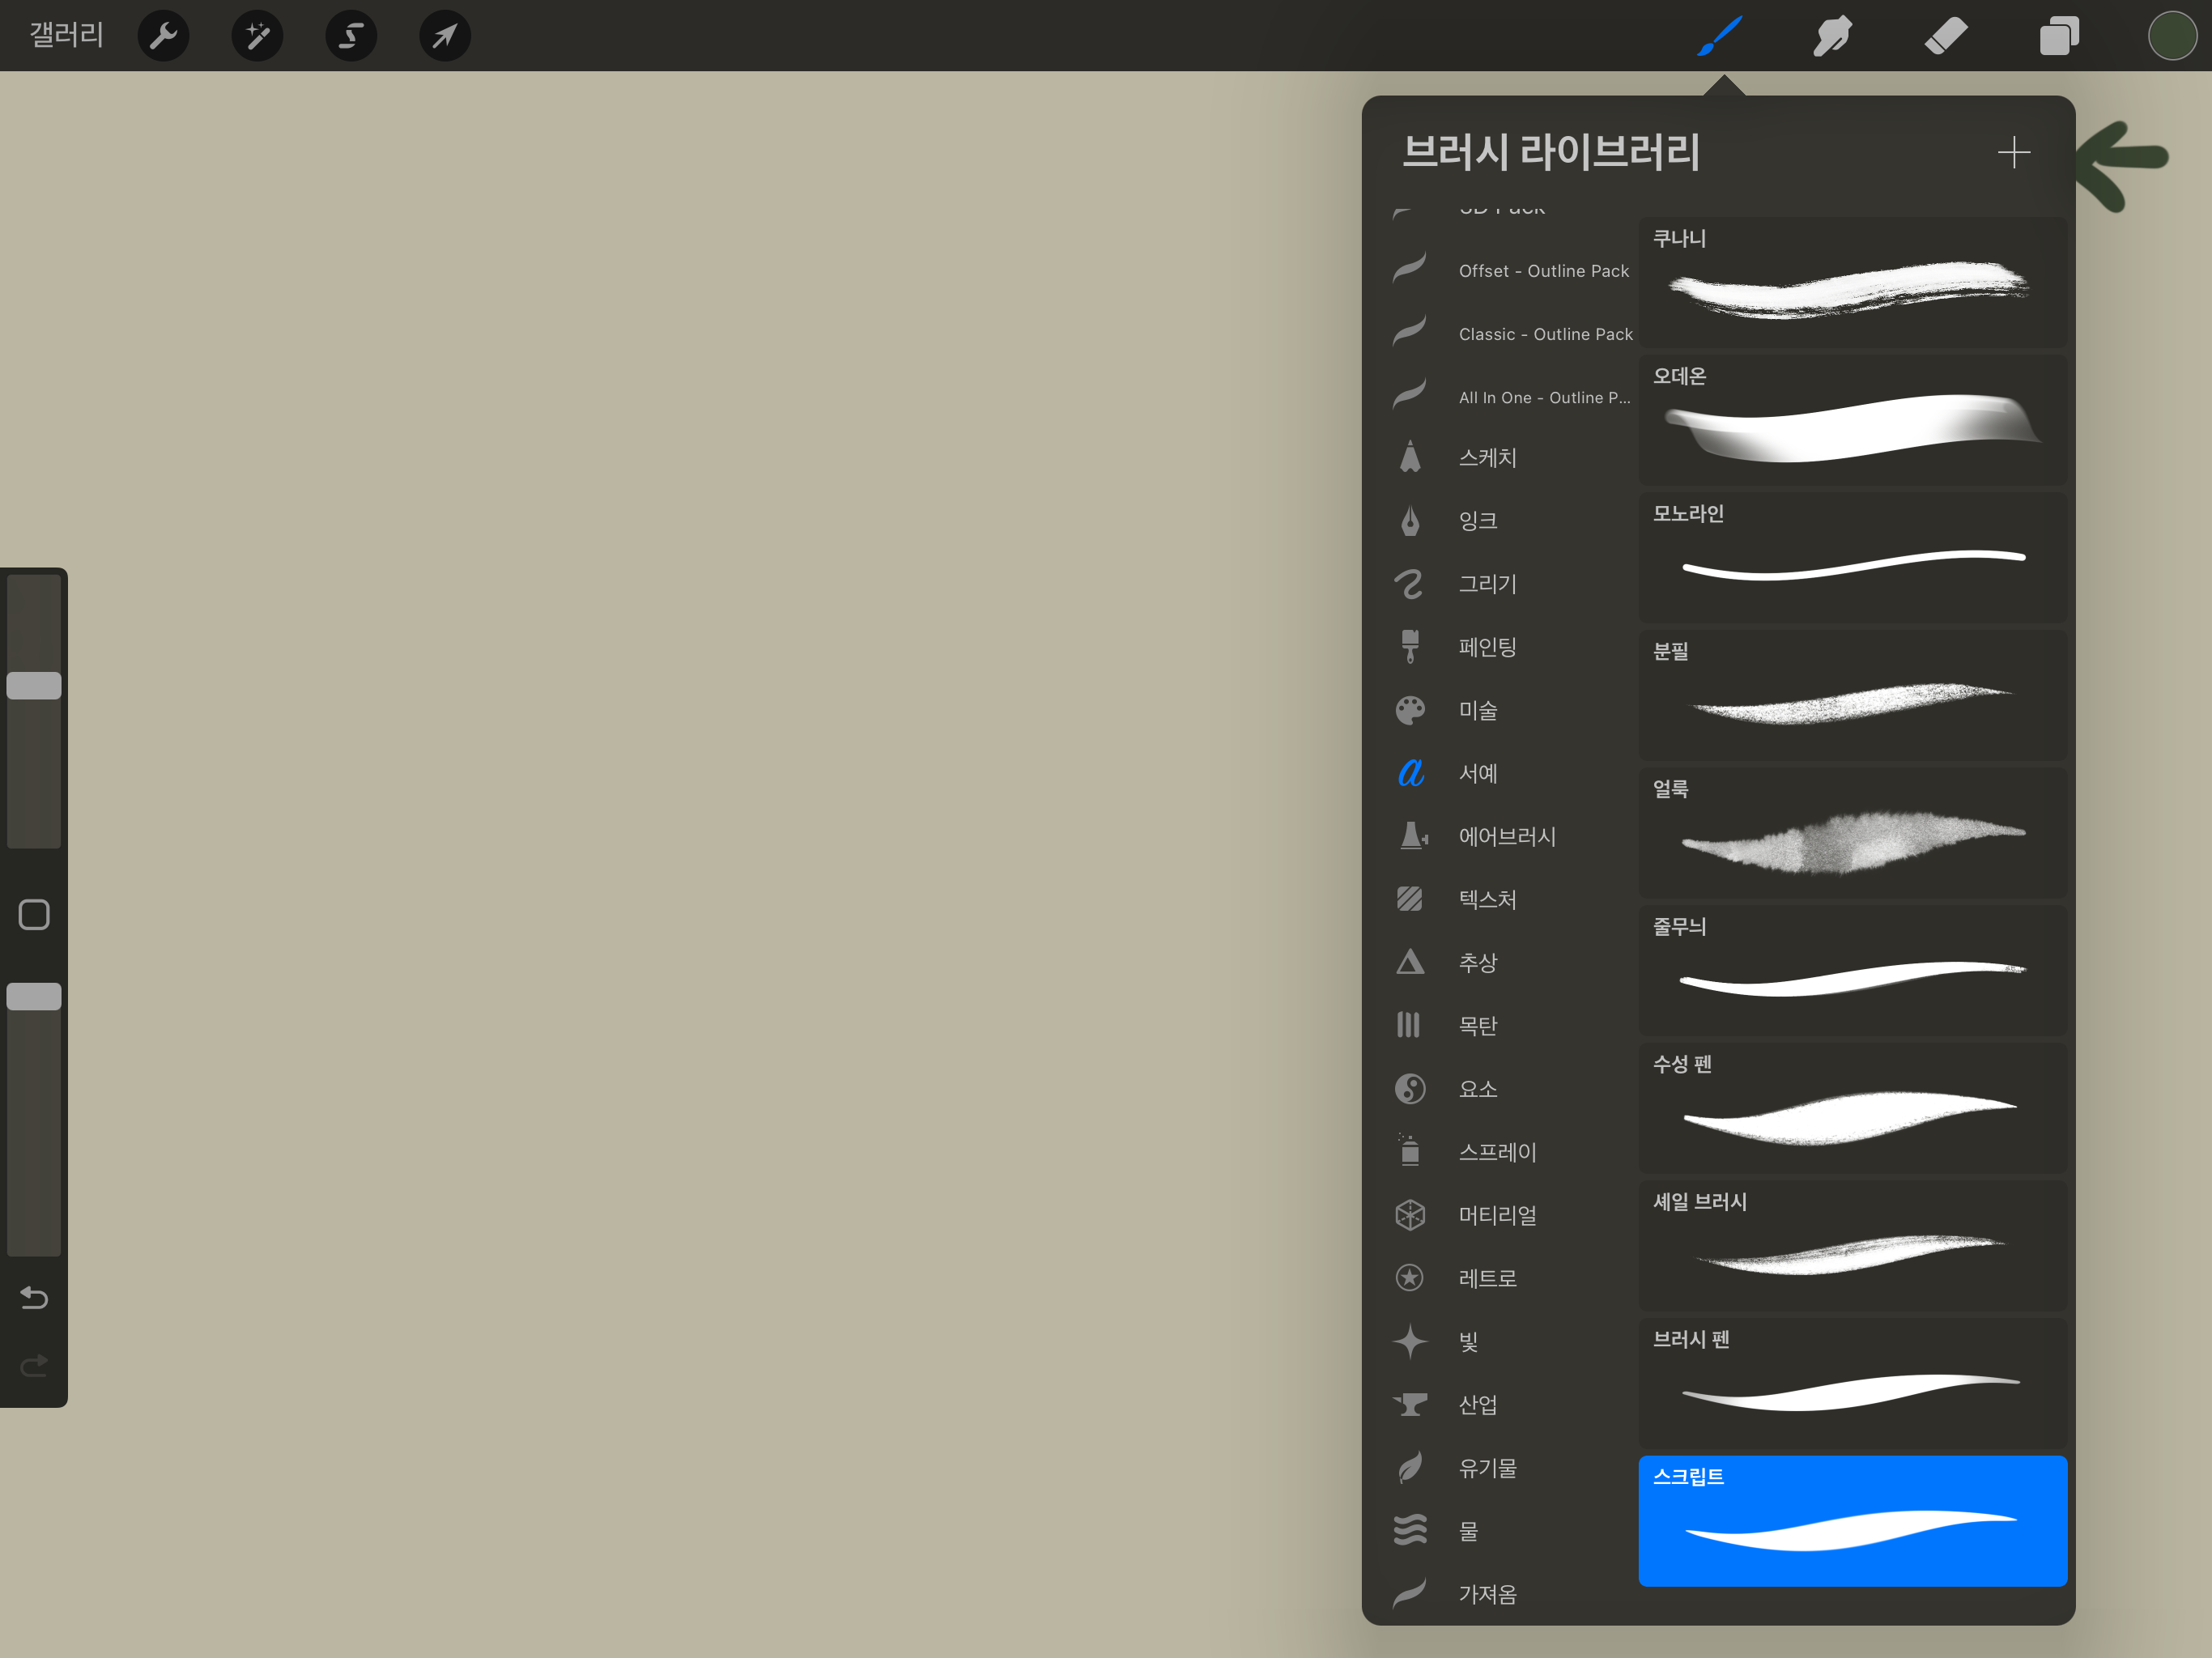Switch to 에어브러시 brush set
2212x1658 pixels.
(1506, 837)
